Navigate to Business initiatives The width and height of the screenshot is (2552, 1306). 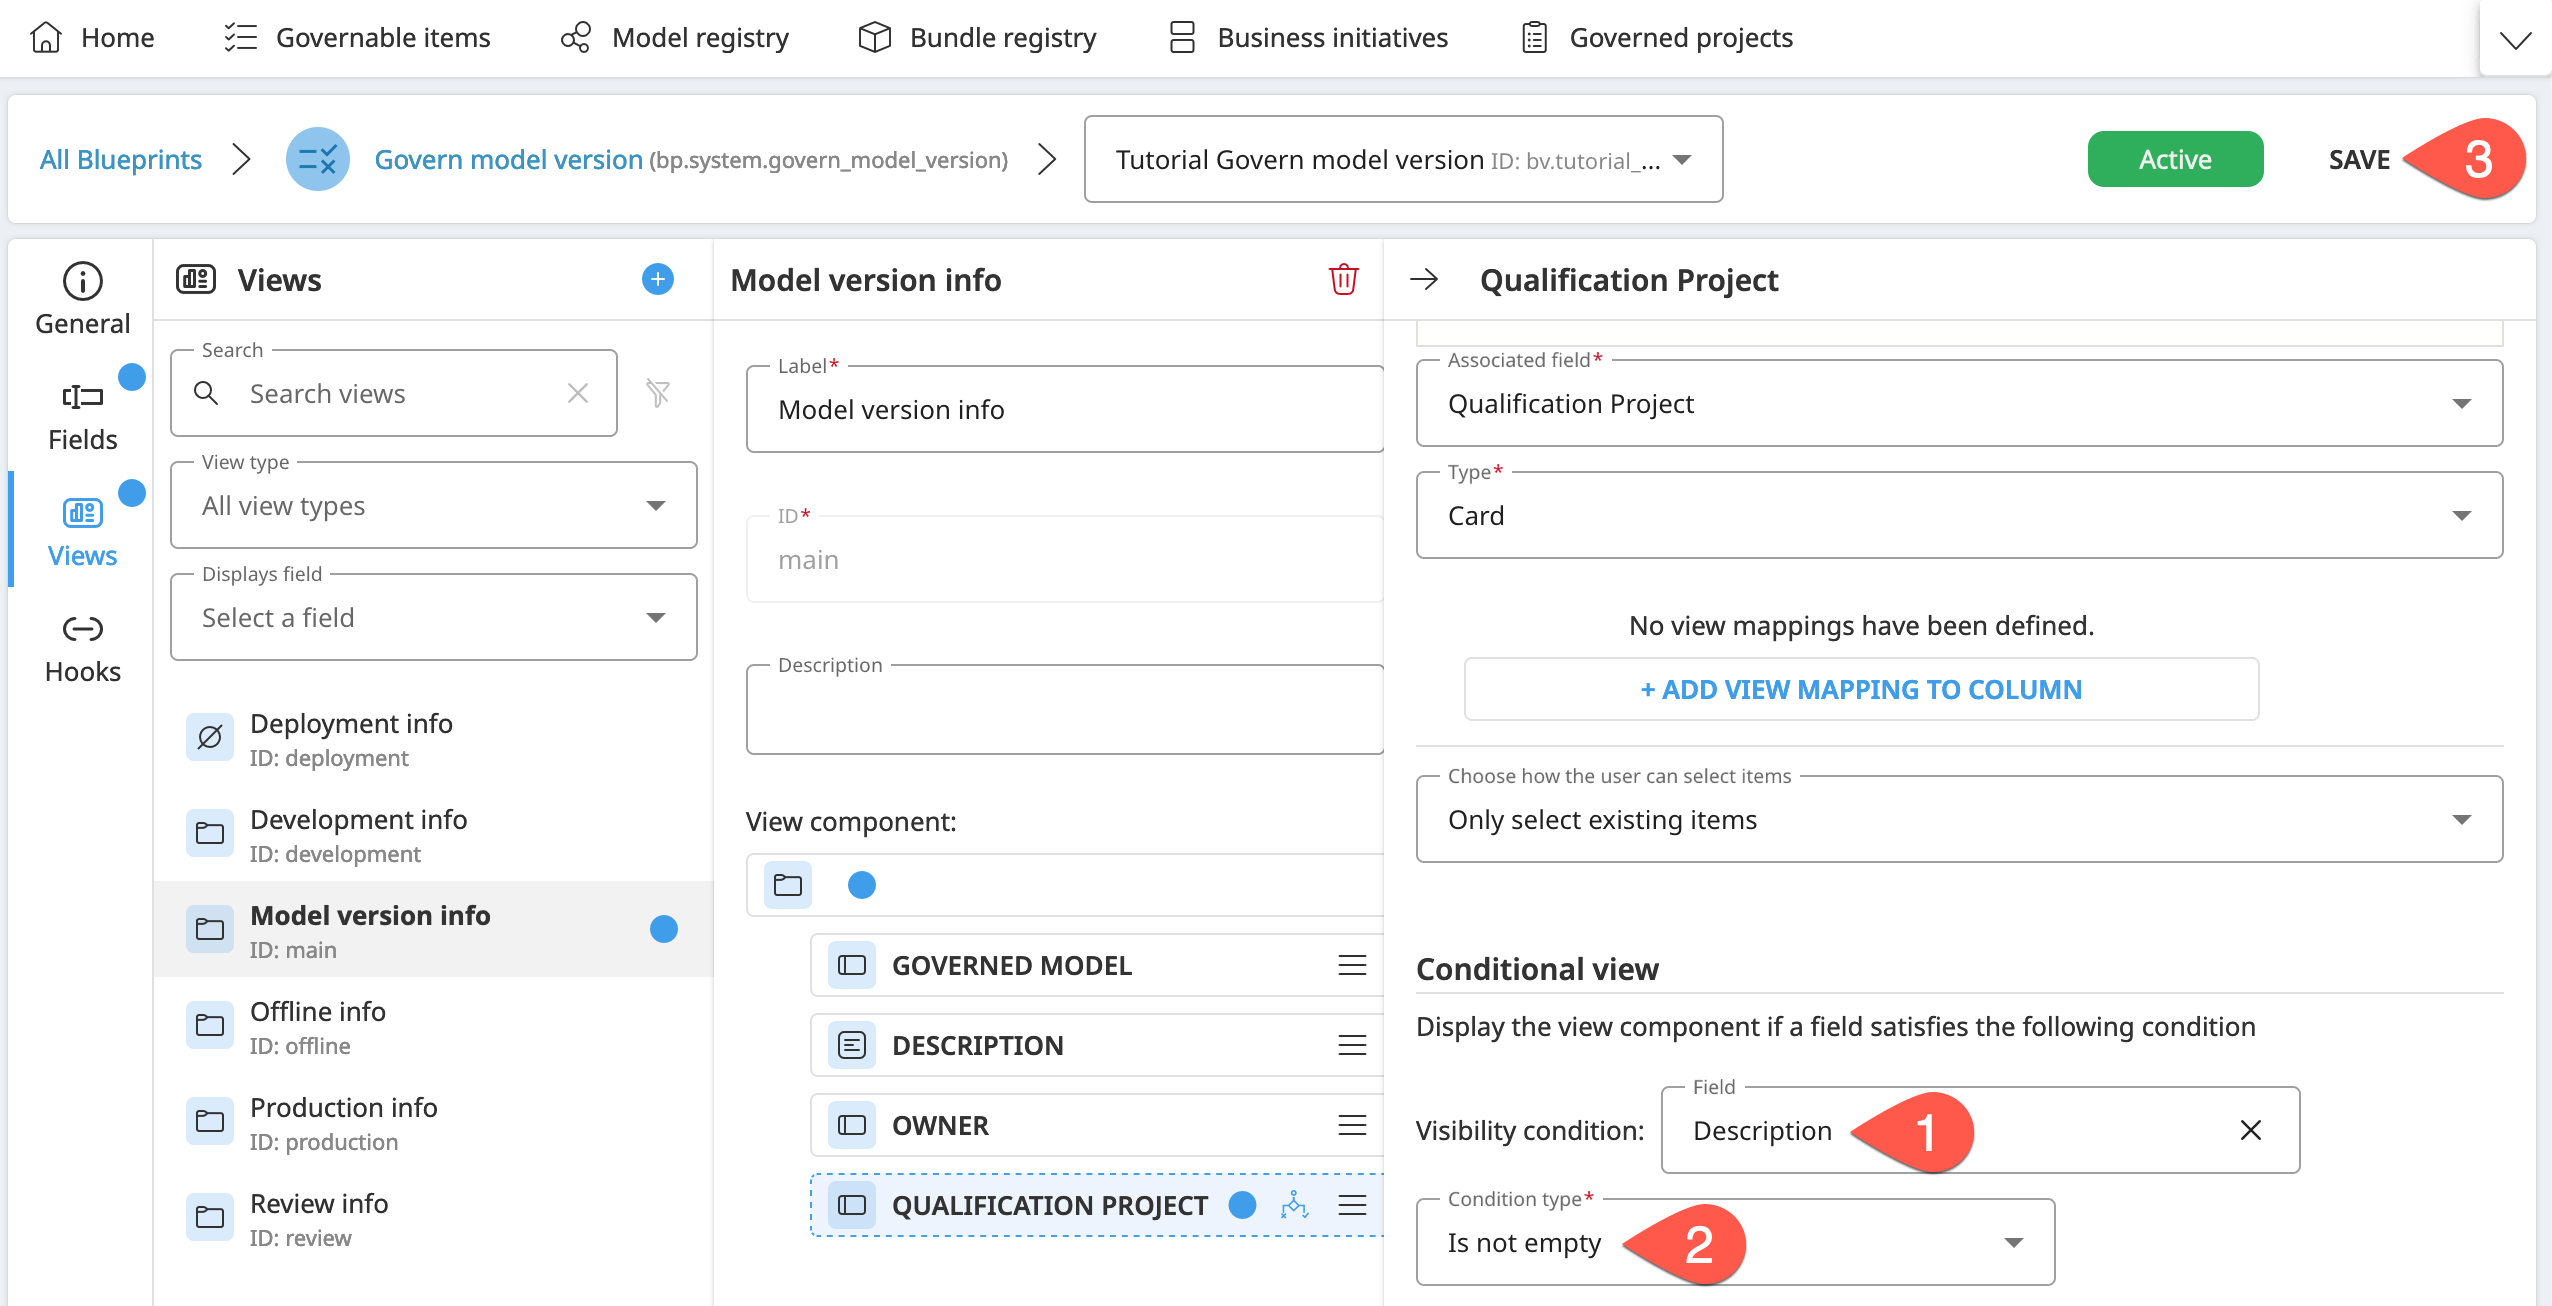coord(1308,38)
